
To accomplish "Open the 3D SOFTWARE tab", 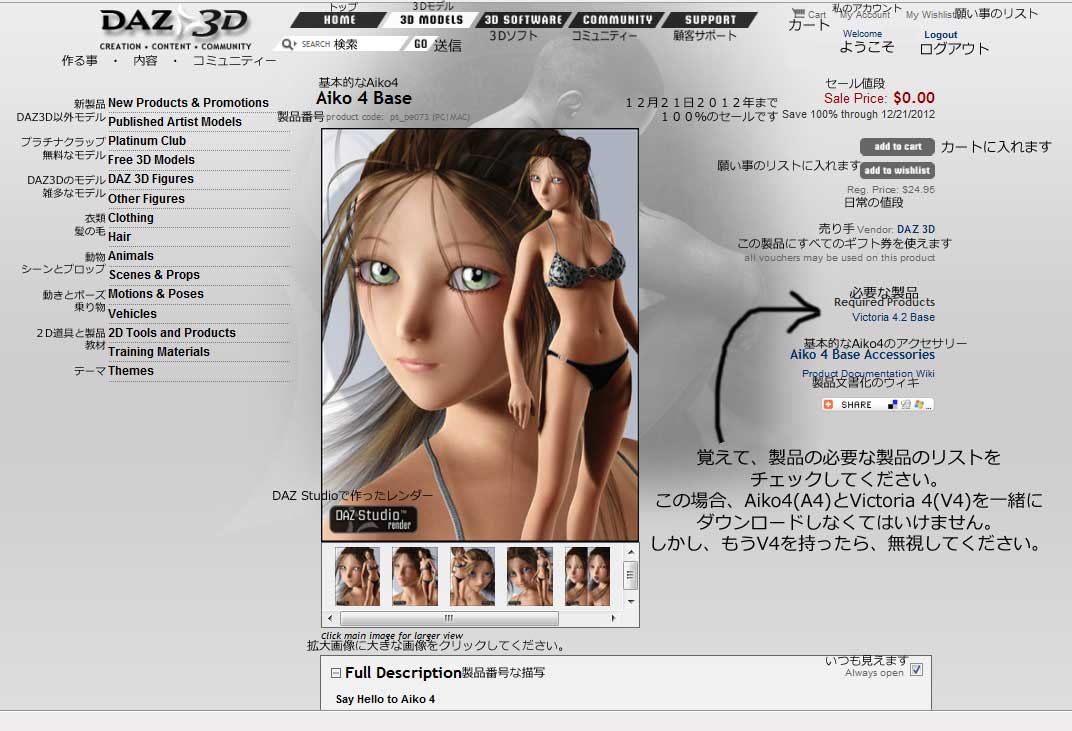I will [523, 20].
